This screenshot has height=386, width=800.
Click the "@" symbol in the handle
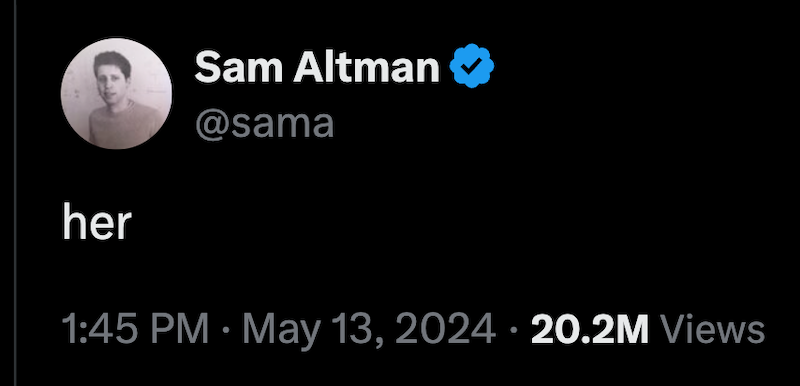click(x=212, y=125)
